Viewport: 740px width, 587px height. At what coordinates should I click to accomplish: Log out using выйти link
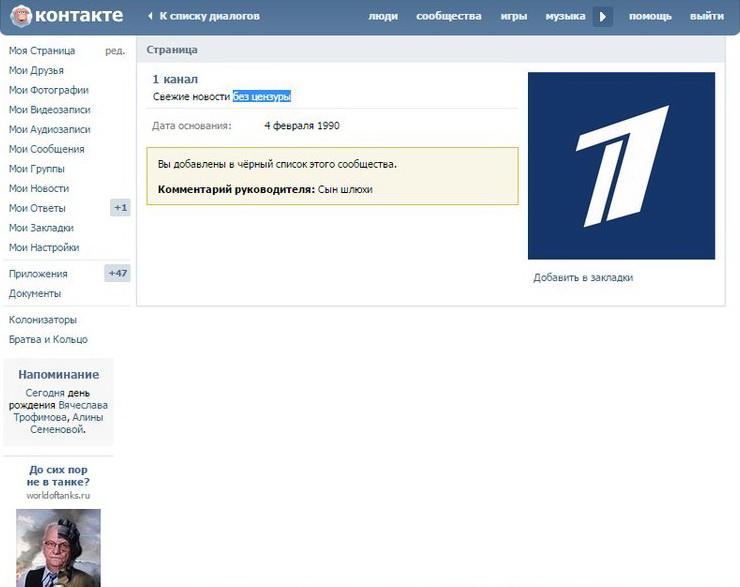(x=706, y=16)
